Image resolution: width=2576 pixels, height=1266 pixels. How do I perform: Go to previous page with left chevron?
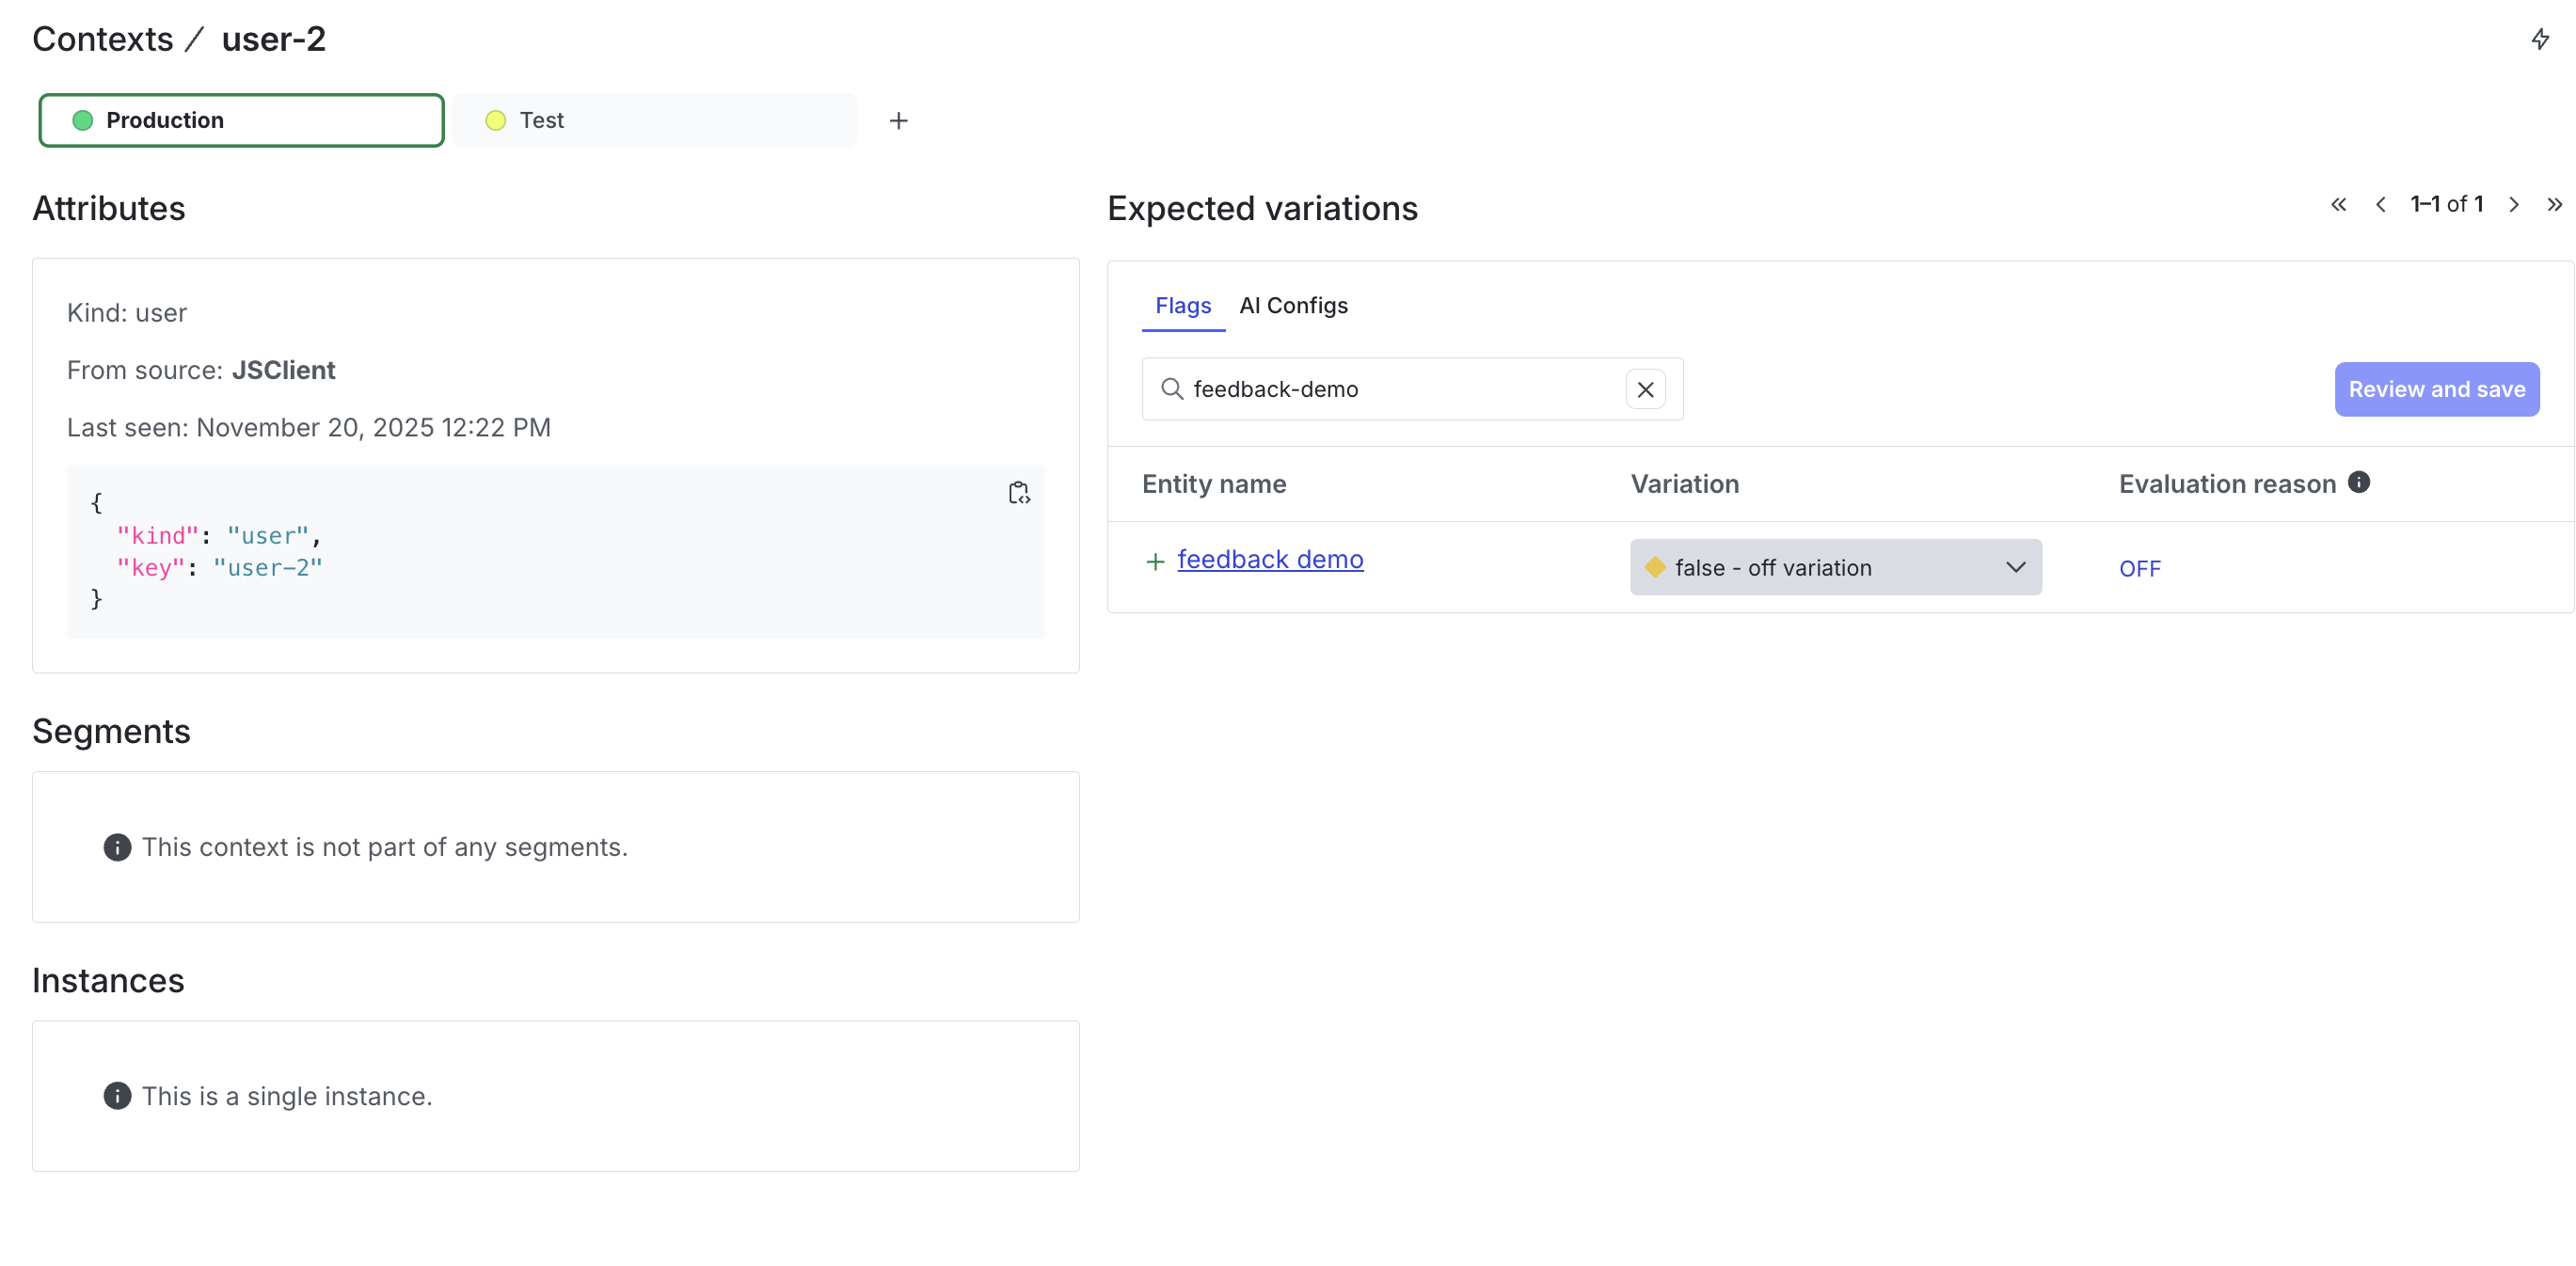[2381, 204]
